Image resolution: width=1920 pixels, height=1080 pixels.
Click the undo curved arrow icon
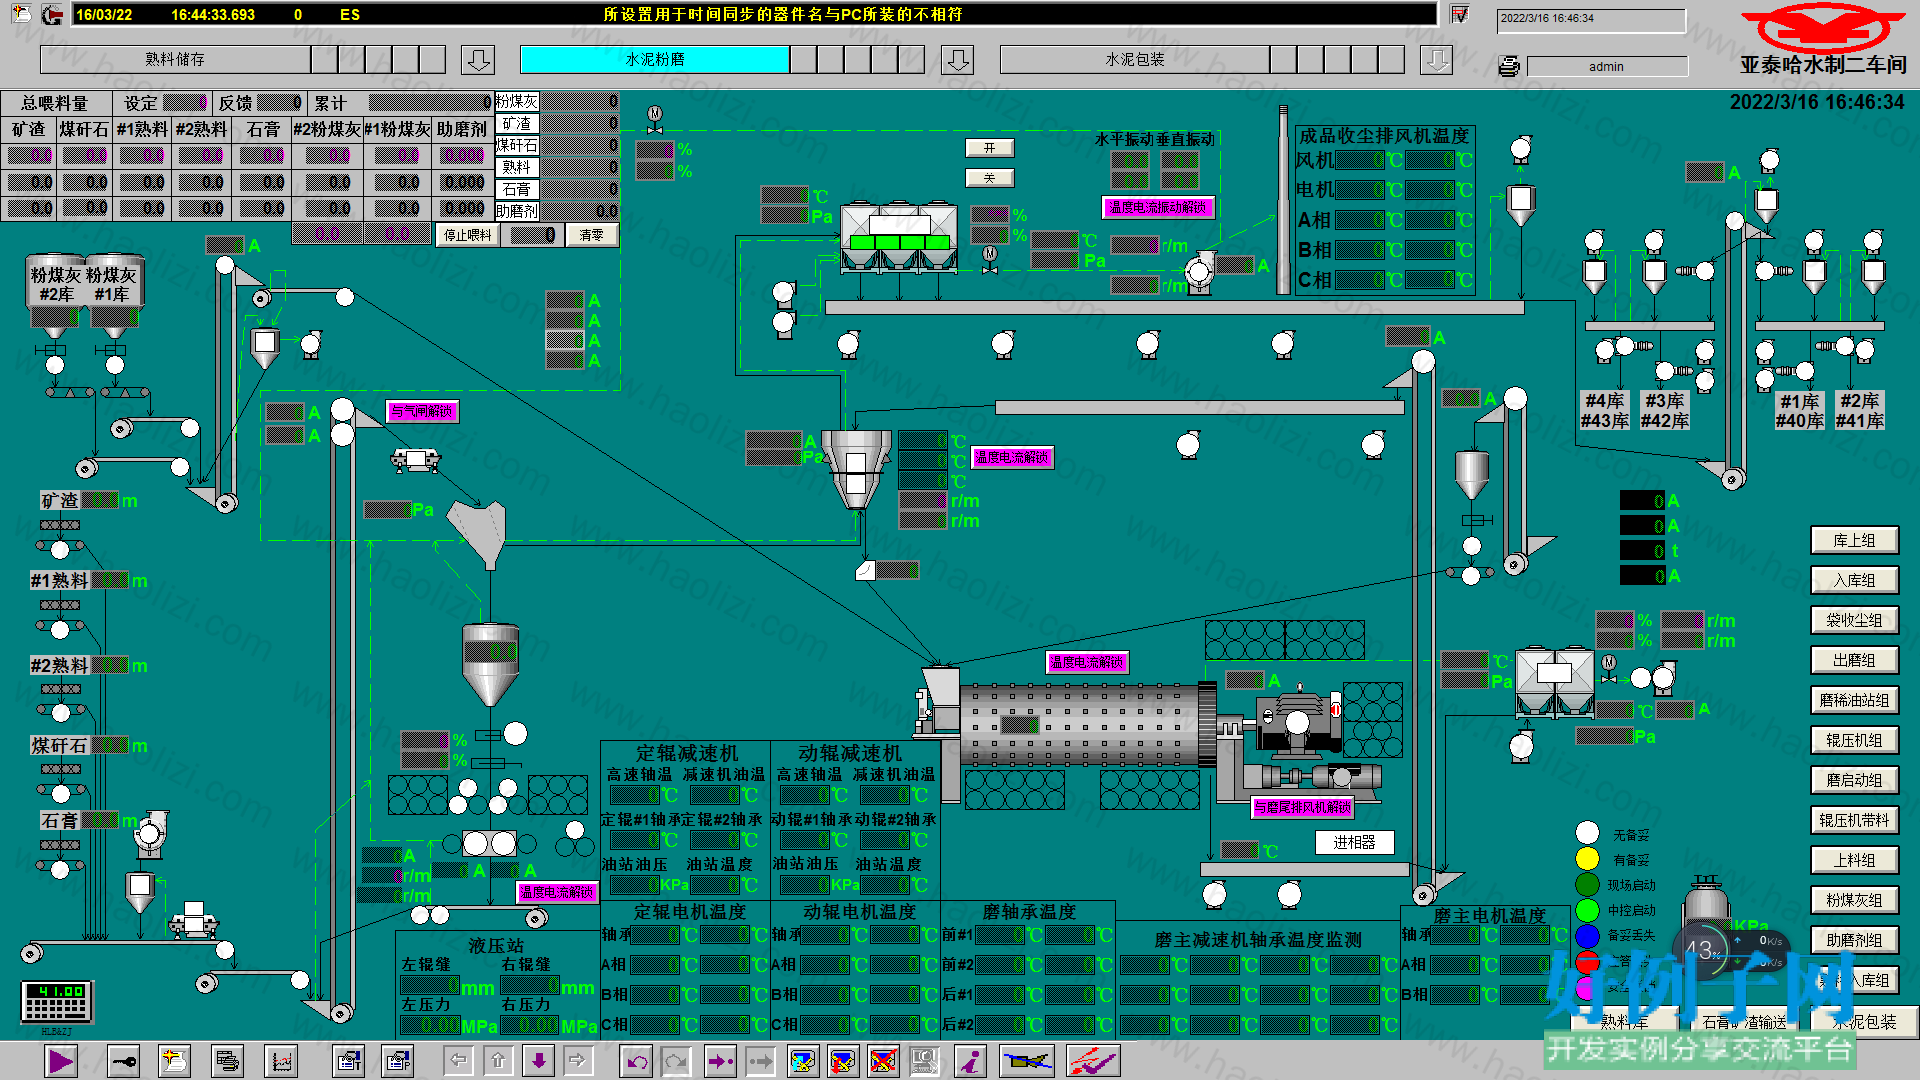[636, 1061]
